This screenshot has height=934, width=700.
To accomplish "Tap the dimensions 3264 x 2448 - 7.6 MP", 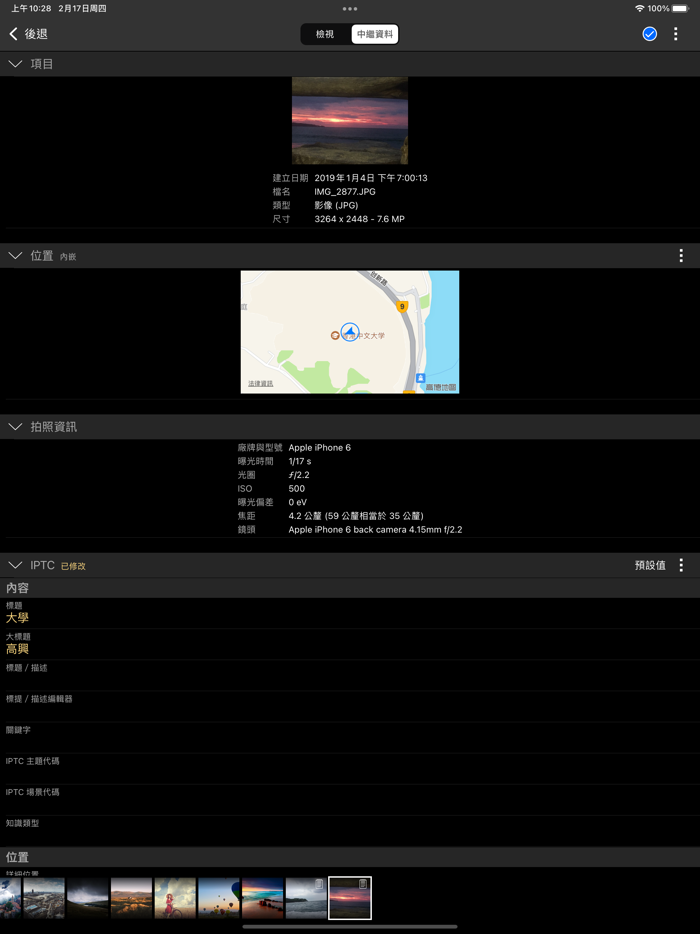I will pyautogui.click(x=359, y=219).
